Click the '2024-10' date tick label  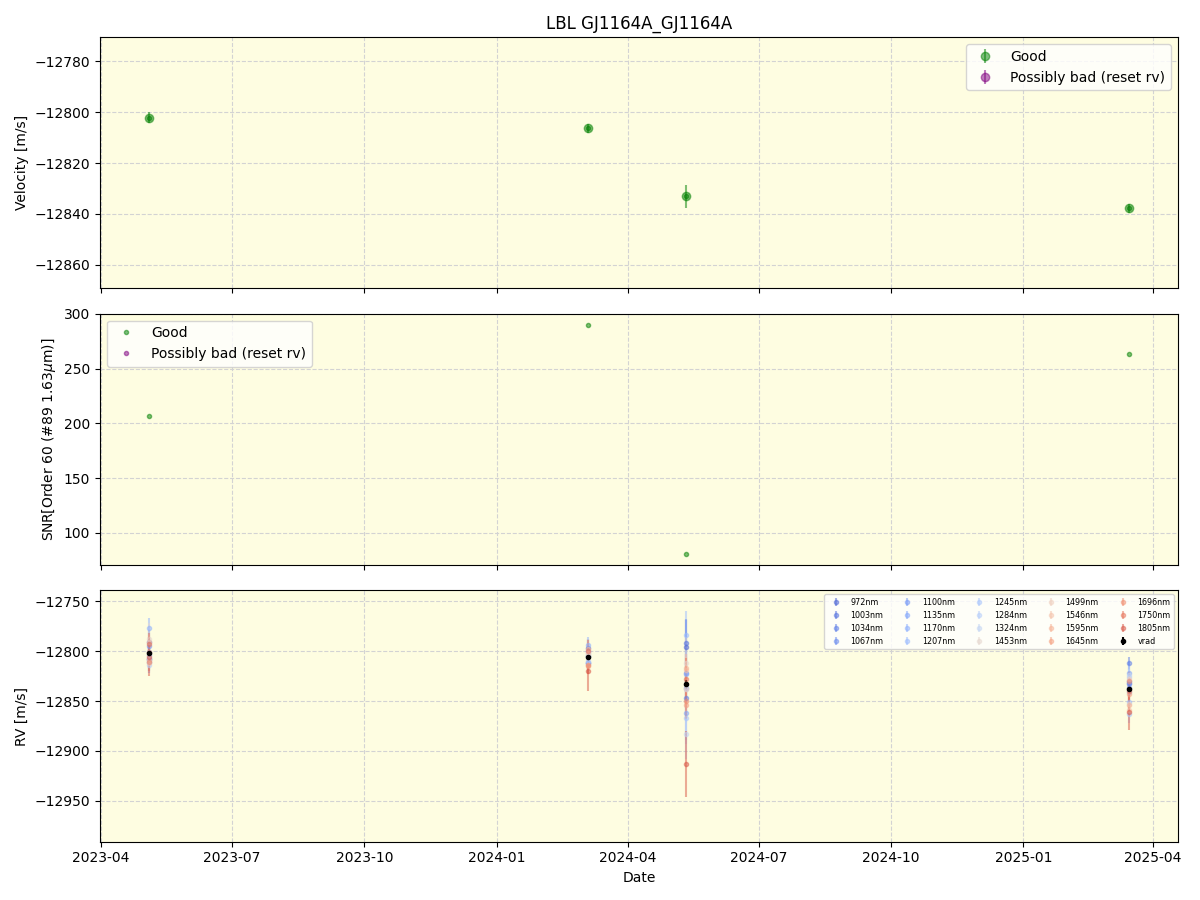tap(891, 856)
